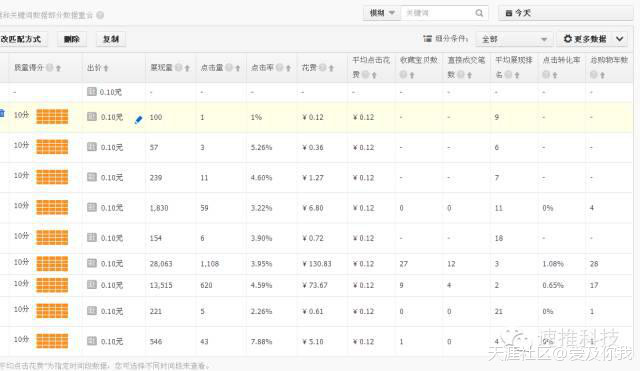The height and width of the screenshot is (371, 640).
Task: Select the click rate cell 5.26%
Action: 261,147
